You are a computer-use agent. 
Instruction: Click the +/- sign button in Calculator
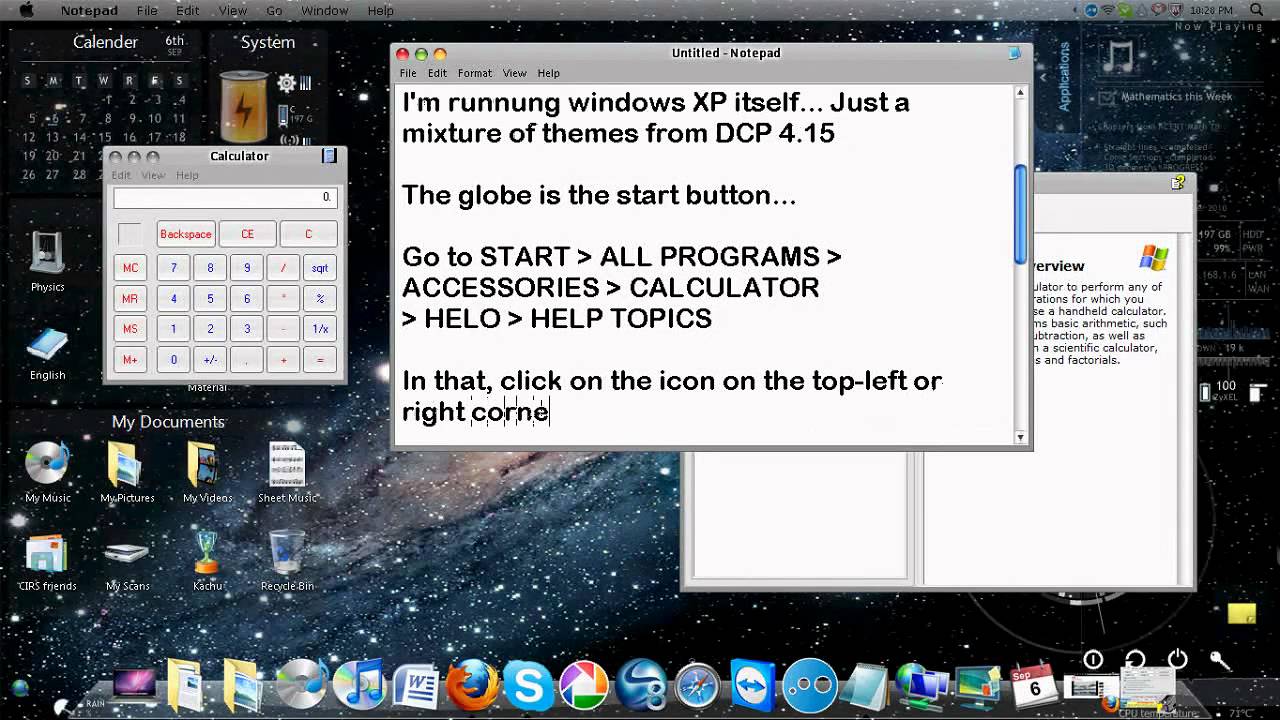(210, 360)
